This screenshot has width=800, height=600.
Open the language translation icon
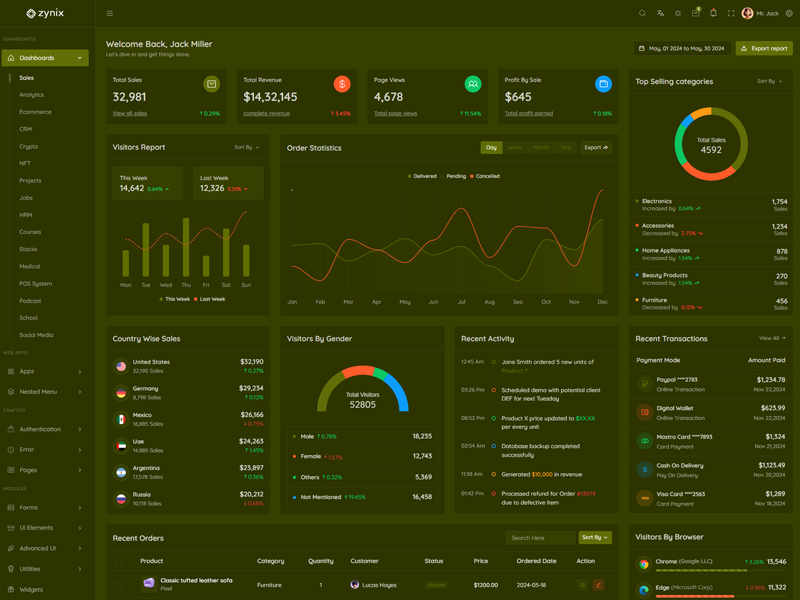tap(660, 14)
